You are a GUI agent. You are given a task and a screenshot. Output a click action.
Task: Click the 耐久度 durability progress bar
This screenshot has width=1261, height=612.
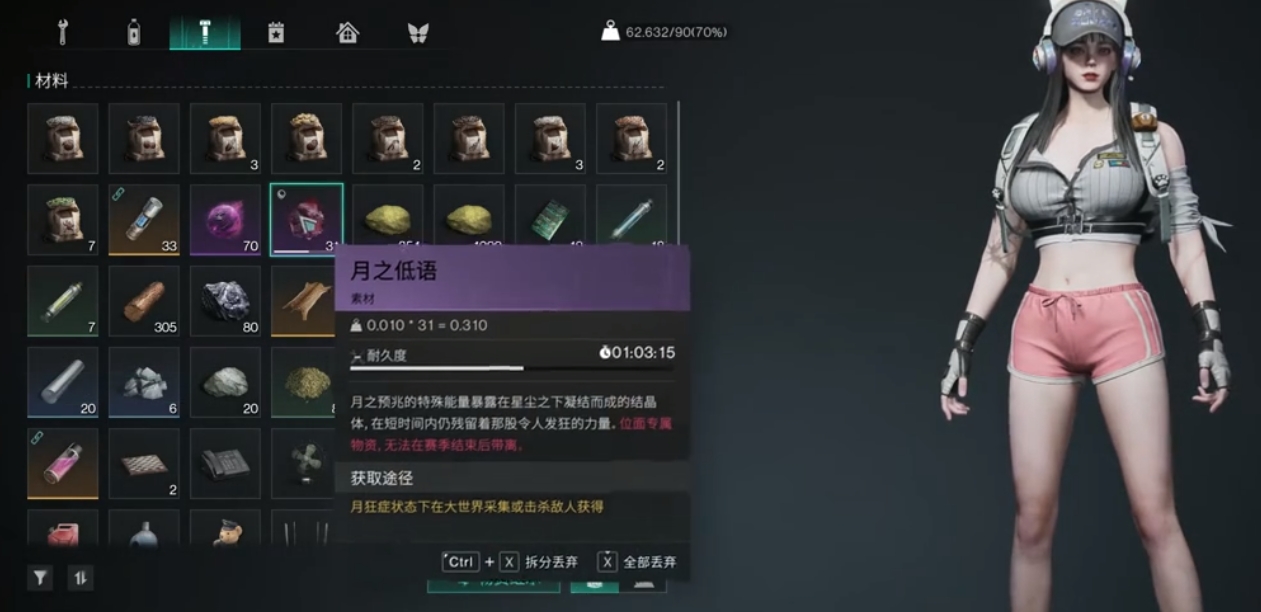pyautogui.click(x=513, y=369)
